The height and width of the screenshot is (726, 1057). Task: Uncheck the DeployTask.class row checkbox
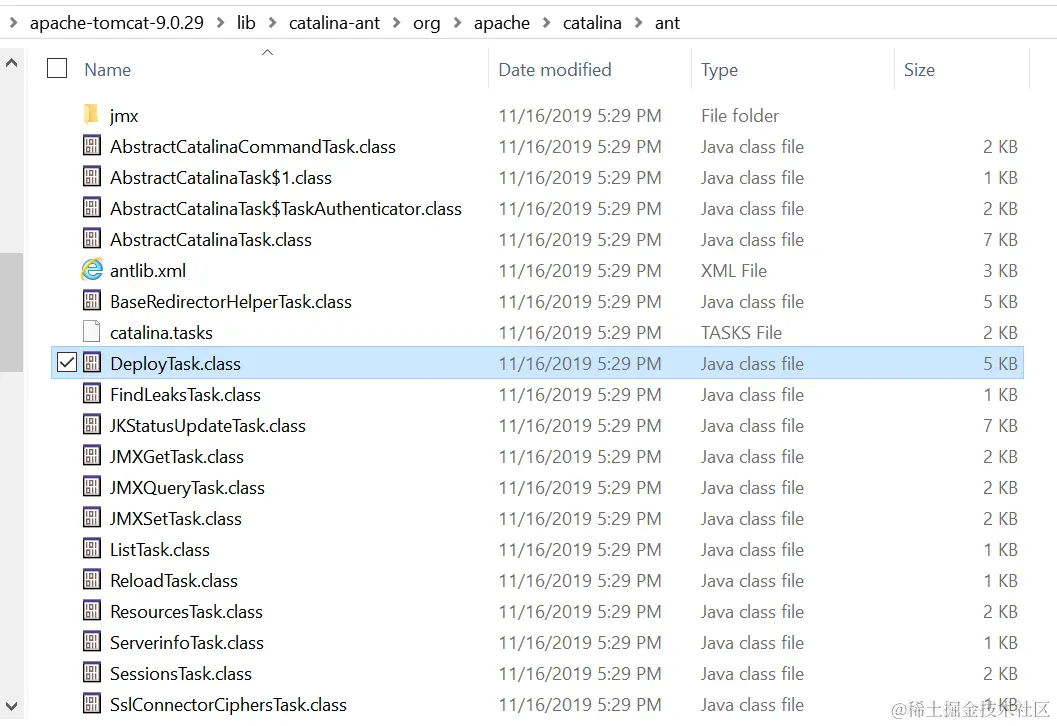tap(67, 363)
